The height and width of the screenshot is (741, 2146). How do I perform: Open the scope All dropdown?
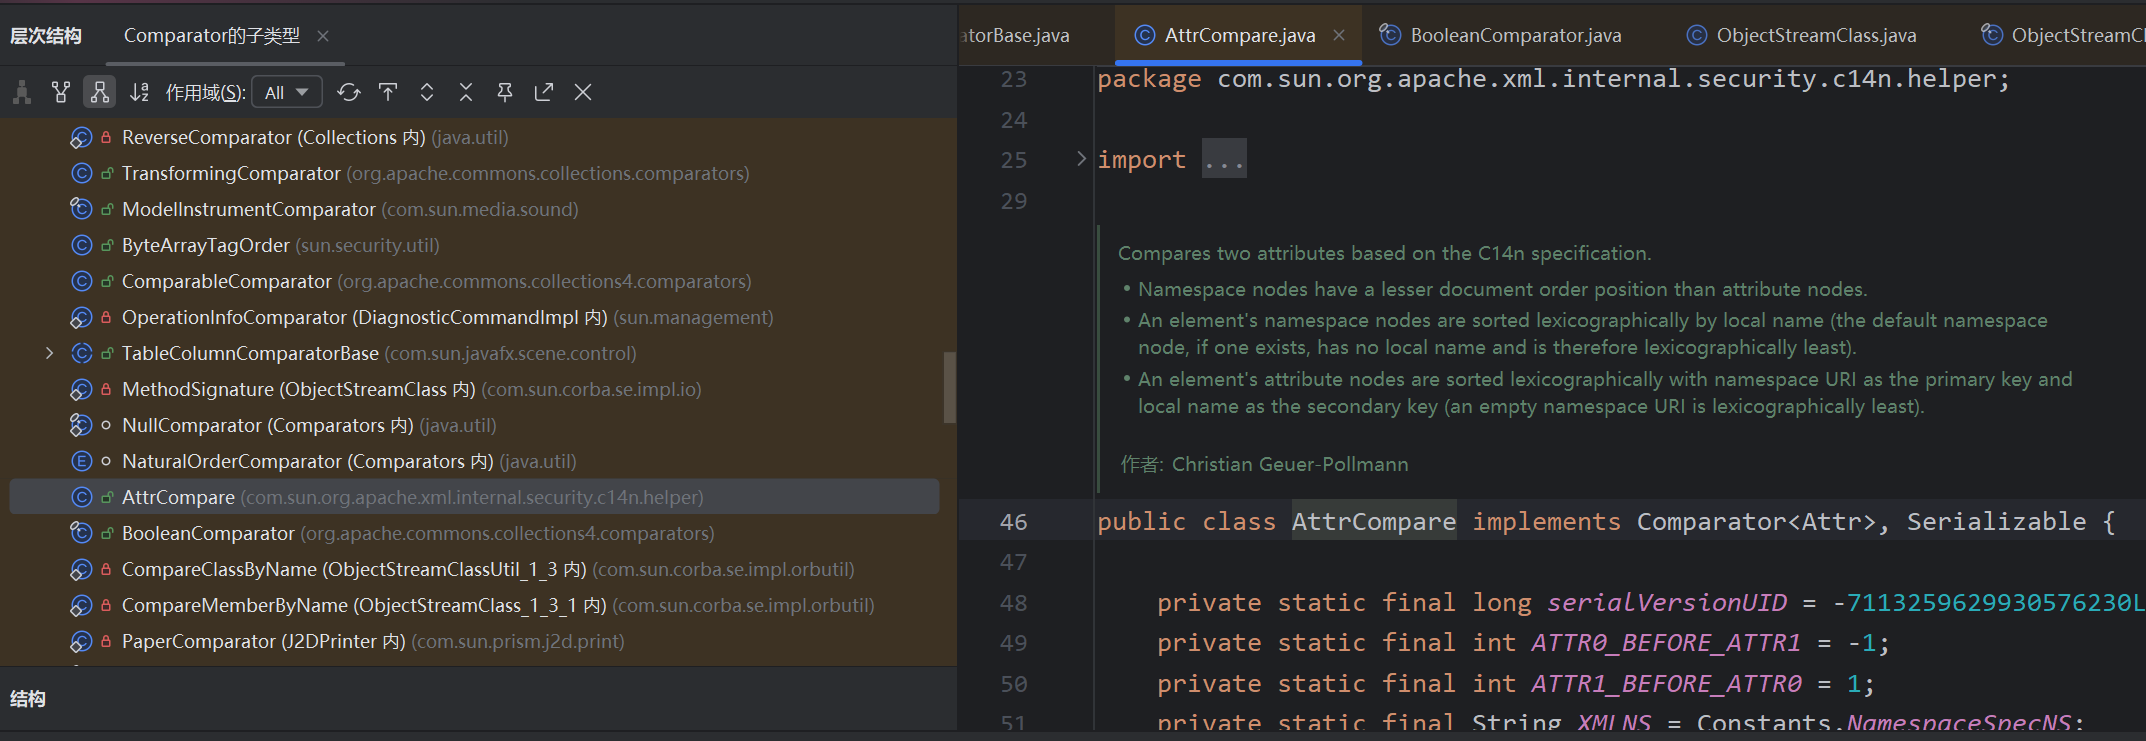[286, 93]
